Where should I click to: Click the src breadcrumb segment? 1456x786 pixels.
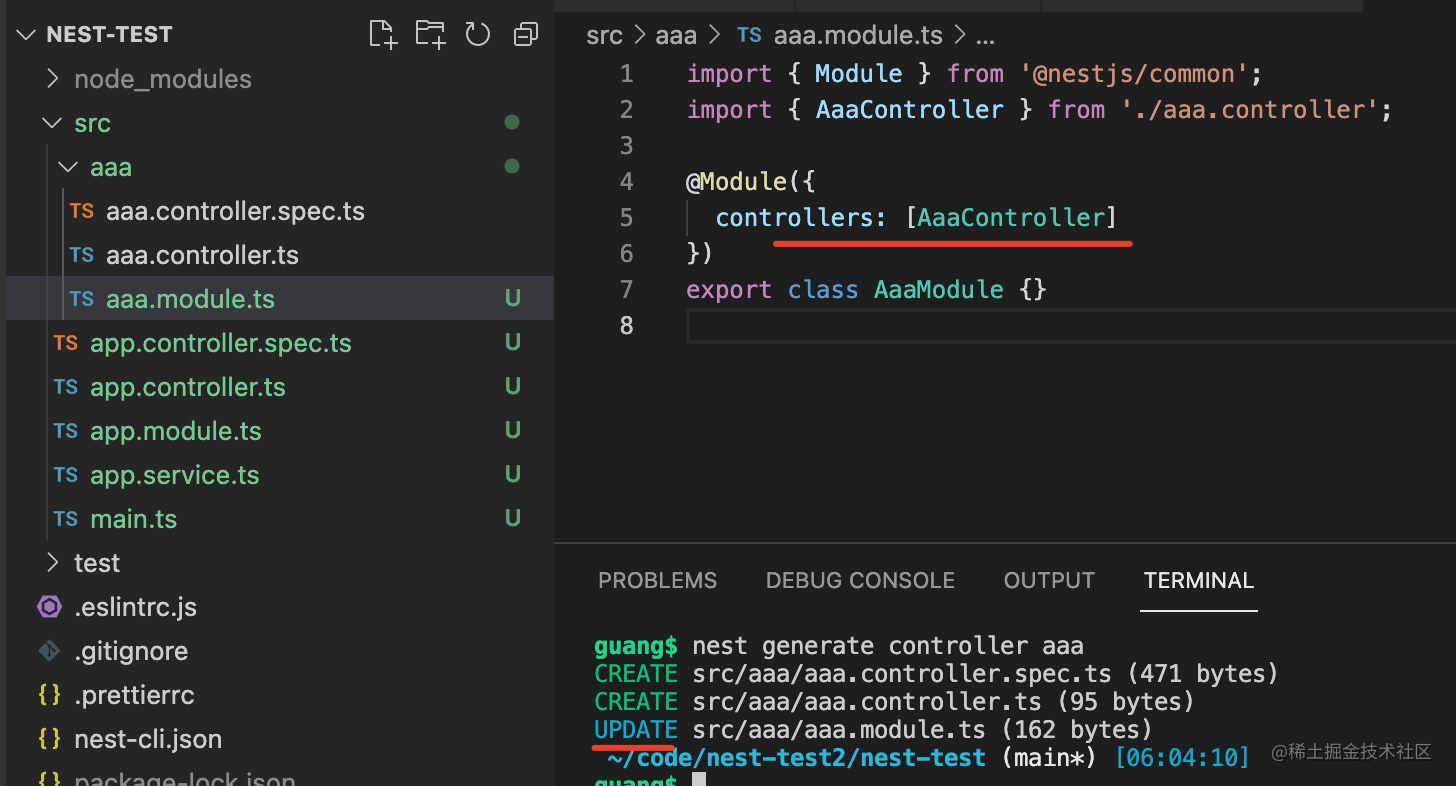(x=604, y=36)
